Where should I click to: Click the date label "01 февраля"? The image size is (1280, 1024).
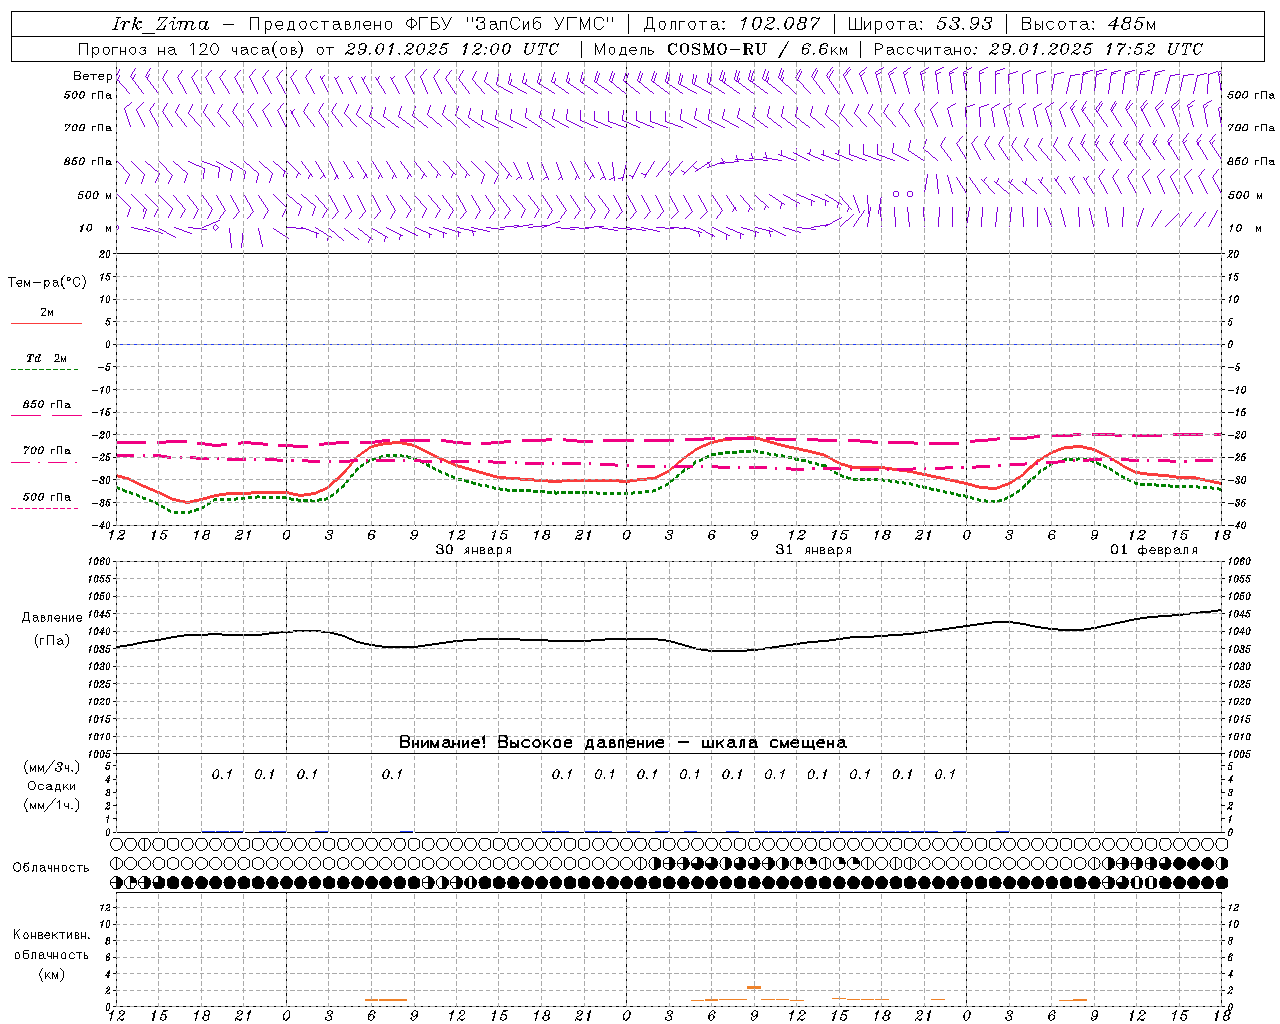pyautogui.click(x=1154, y=550)
